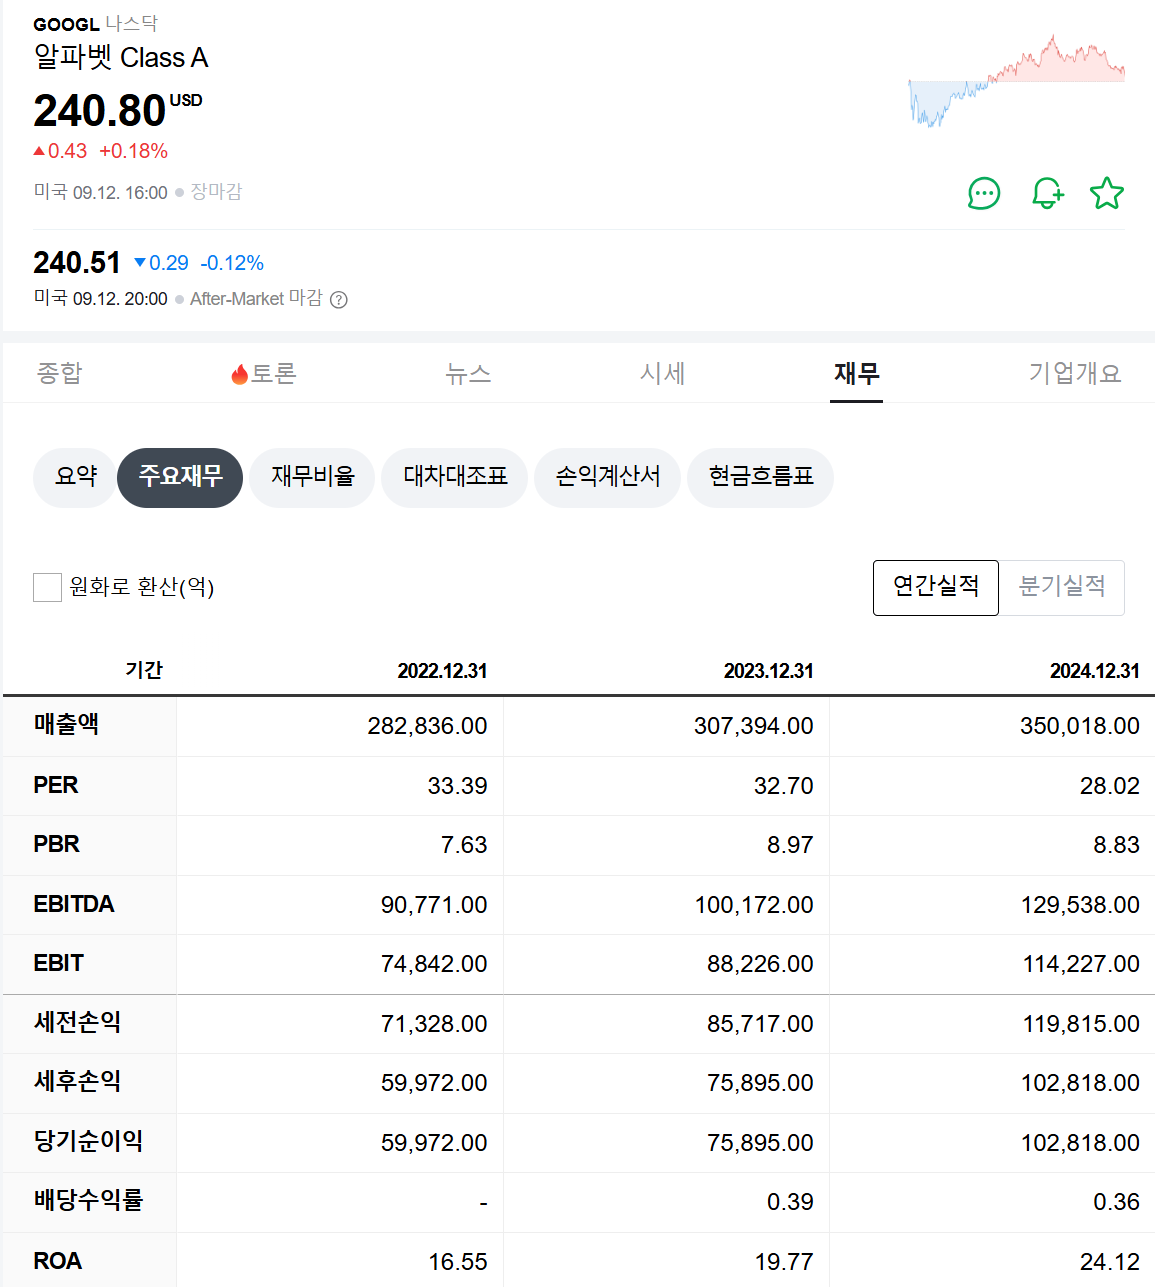This screenshot has height=1287, width=1155.
Task: Select the 주요재무 pill button
Action: 180,477
